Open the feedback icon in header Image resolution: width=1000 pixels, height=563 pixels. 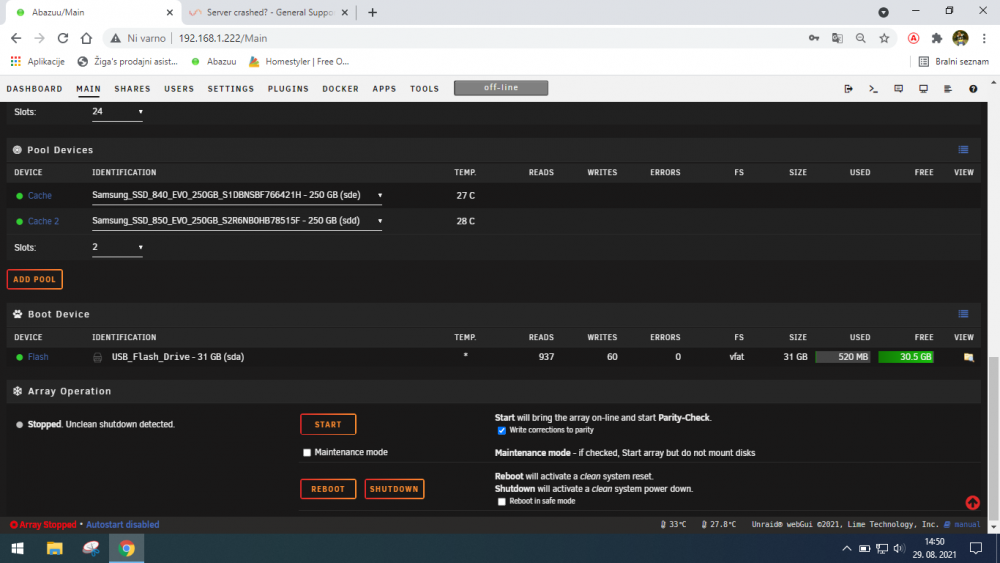[898, 89]
